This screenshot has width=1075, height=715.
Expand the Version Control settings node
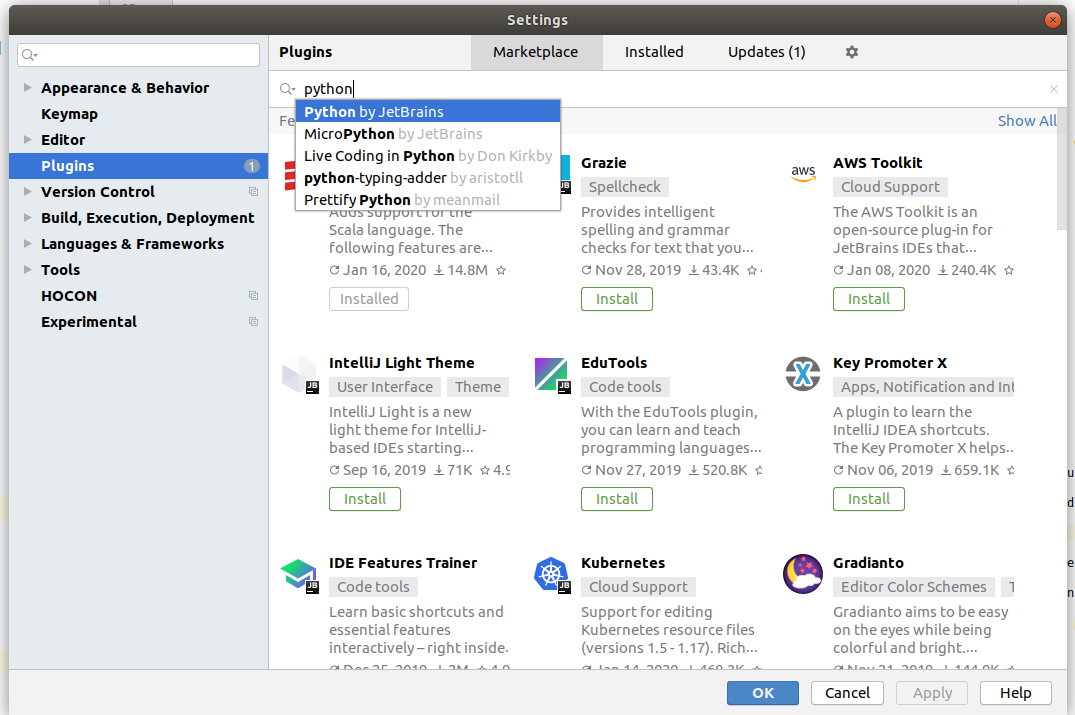pos(27,192)
